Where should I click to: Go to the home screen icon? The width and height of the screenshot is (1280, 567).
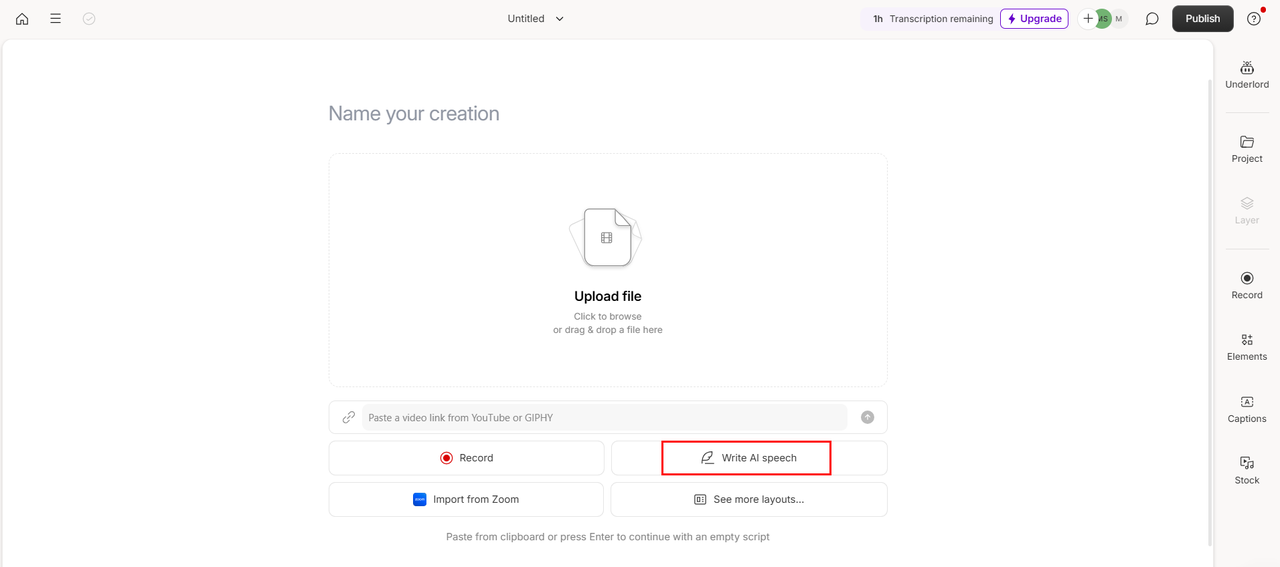tap(22, 19)
